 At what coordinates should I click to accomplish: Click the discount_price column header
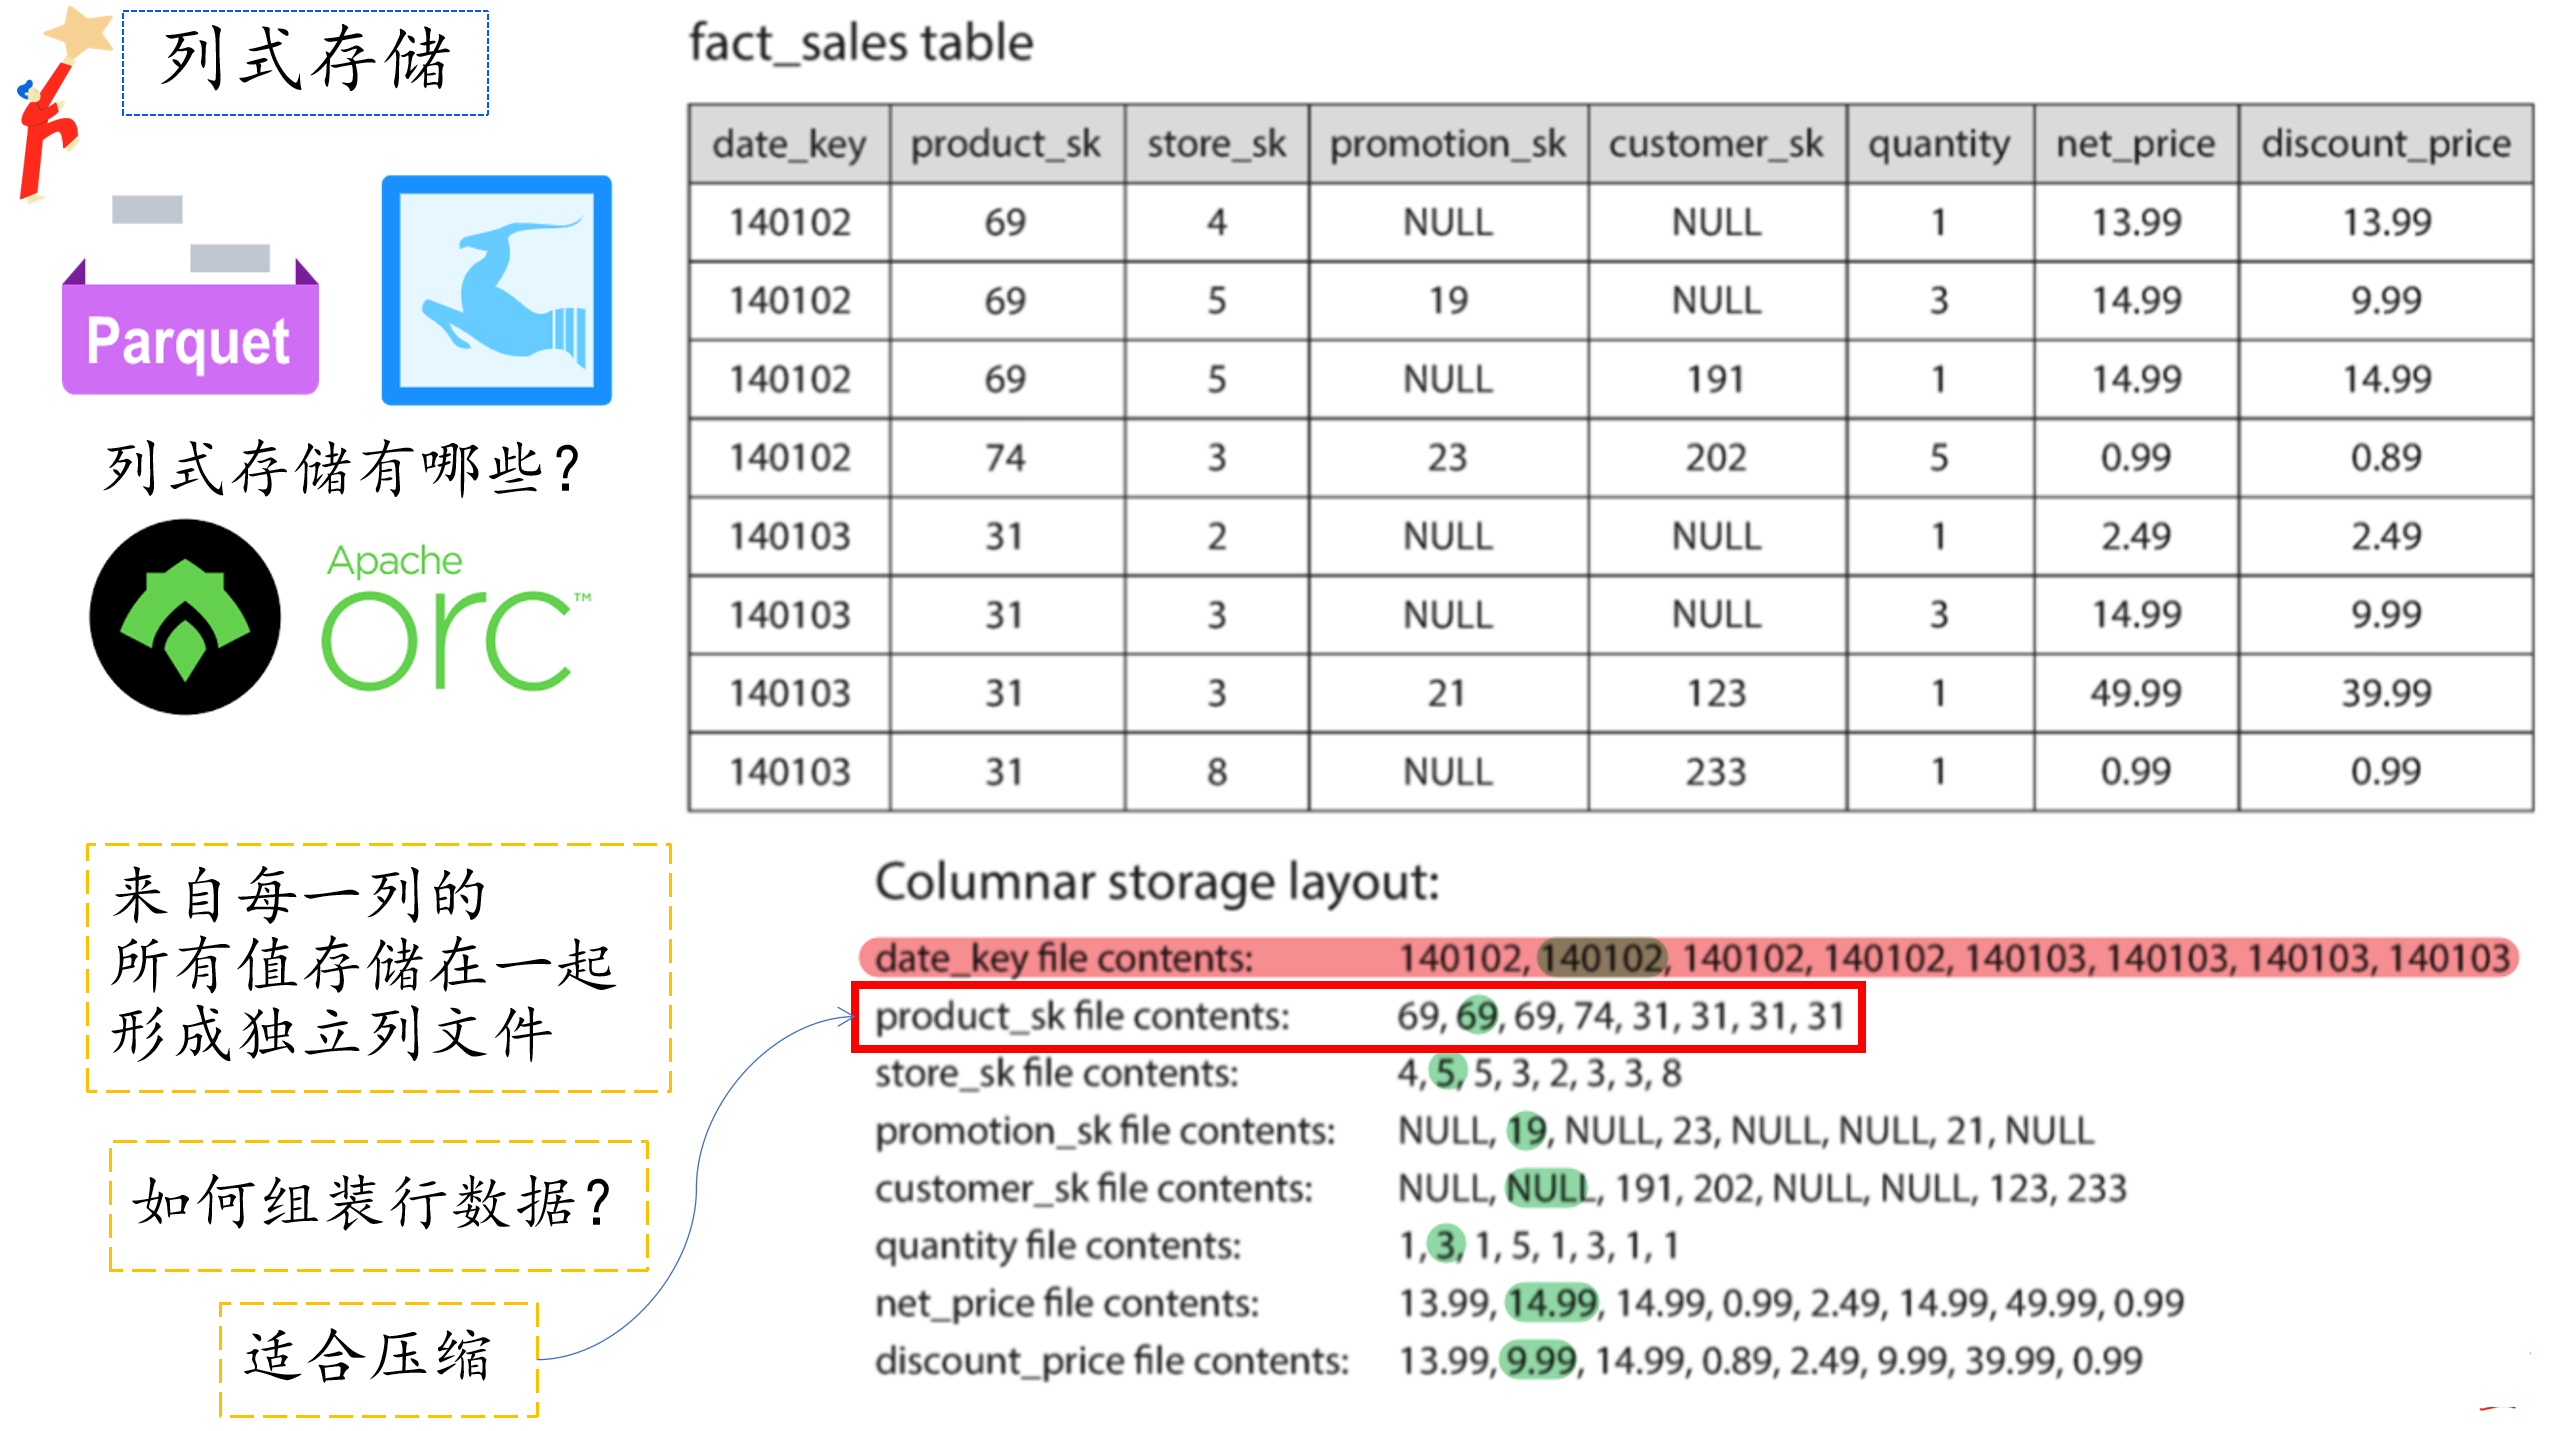pyautogui.click(x=2385, y=144)
